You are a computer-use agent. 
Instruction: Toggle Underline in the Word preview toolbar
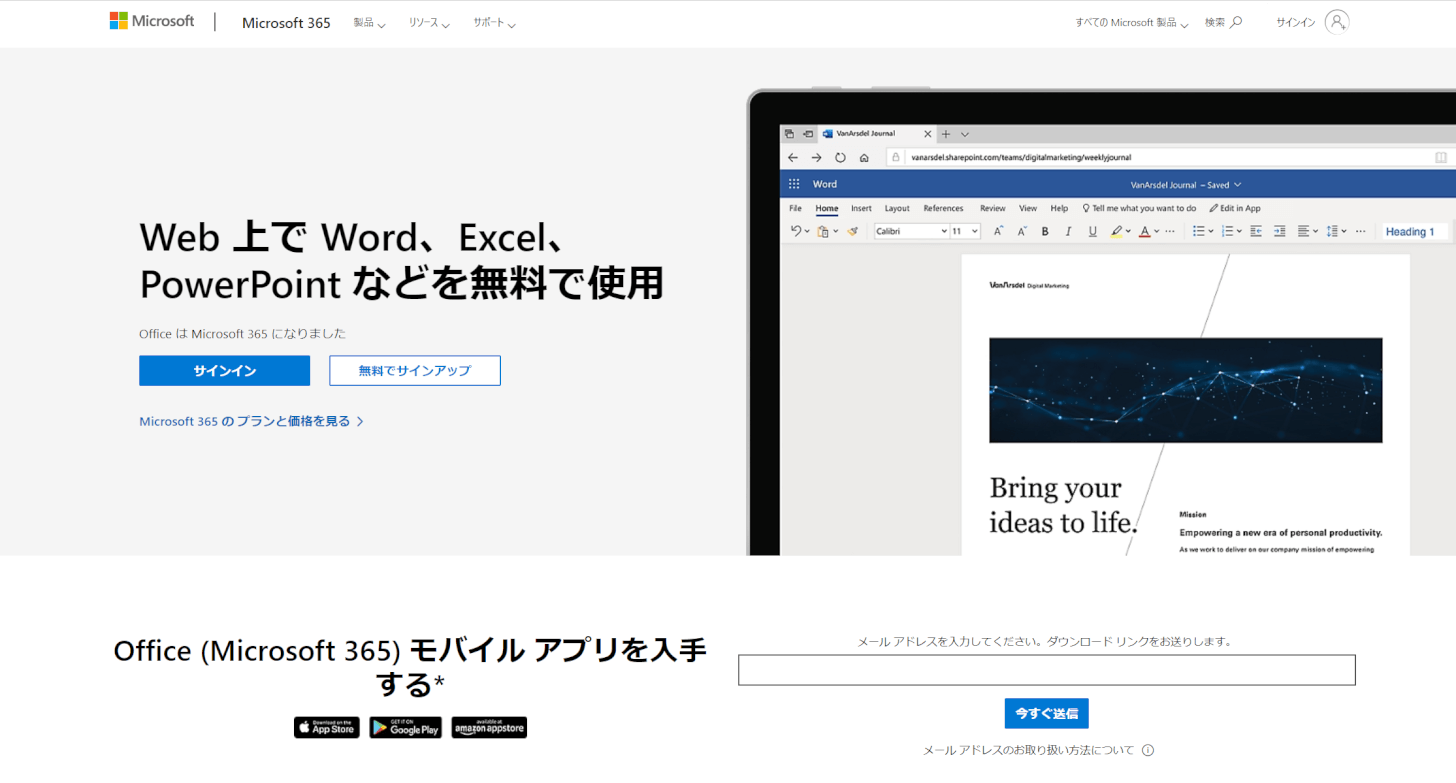tap(1092, 231)
